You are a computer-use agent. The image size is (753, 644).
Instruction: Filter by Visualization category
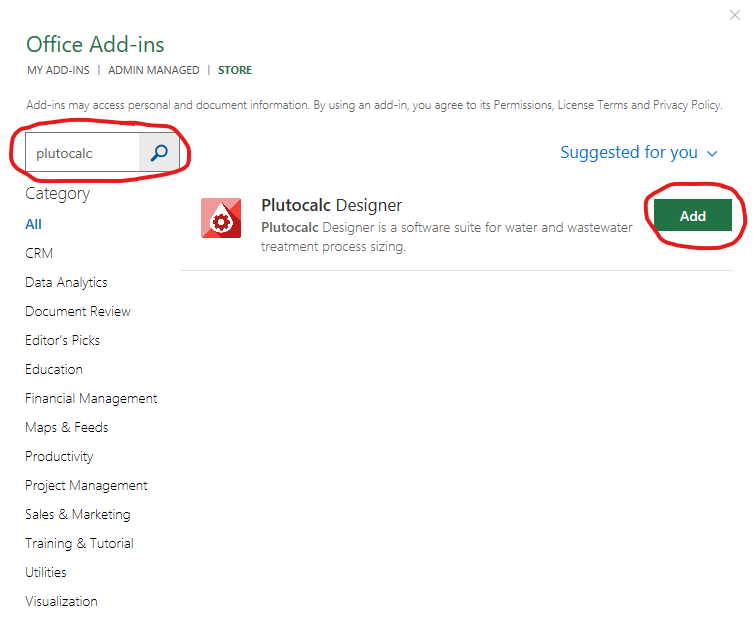tap(61, 601)
